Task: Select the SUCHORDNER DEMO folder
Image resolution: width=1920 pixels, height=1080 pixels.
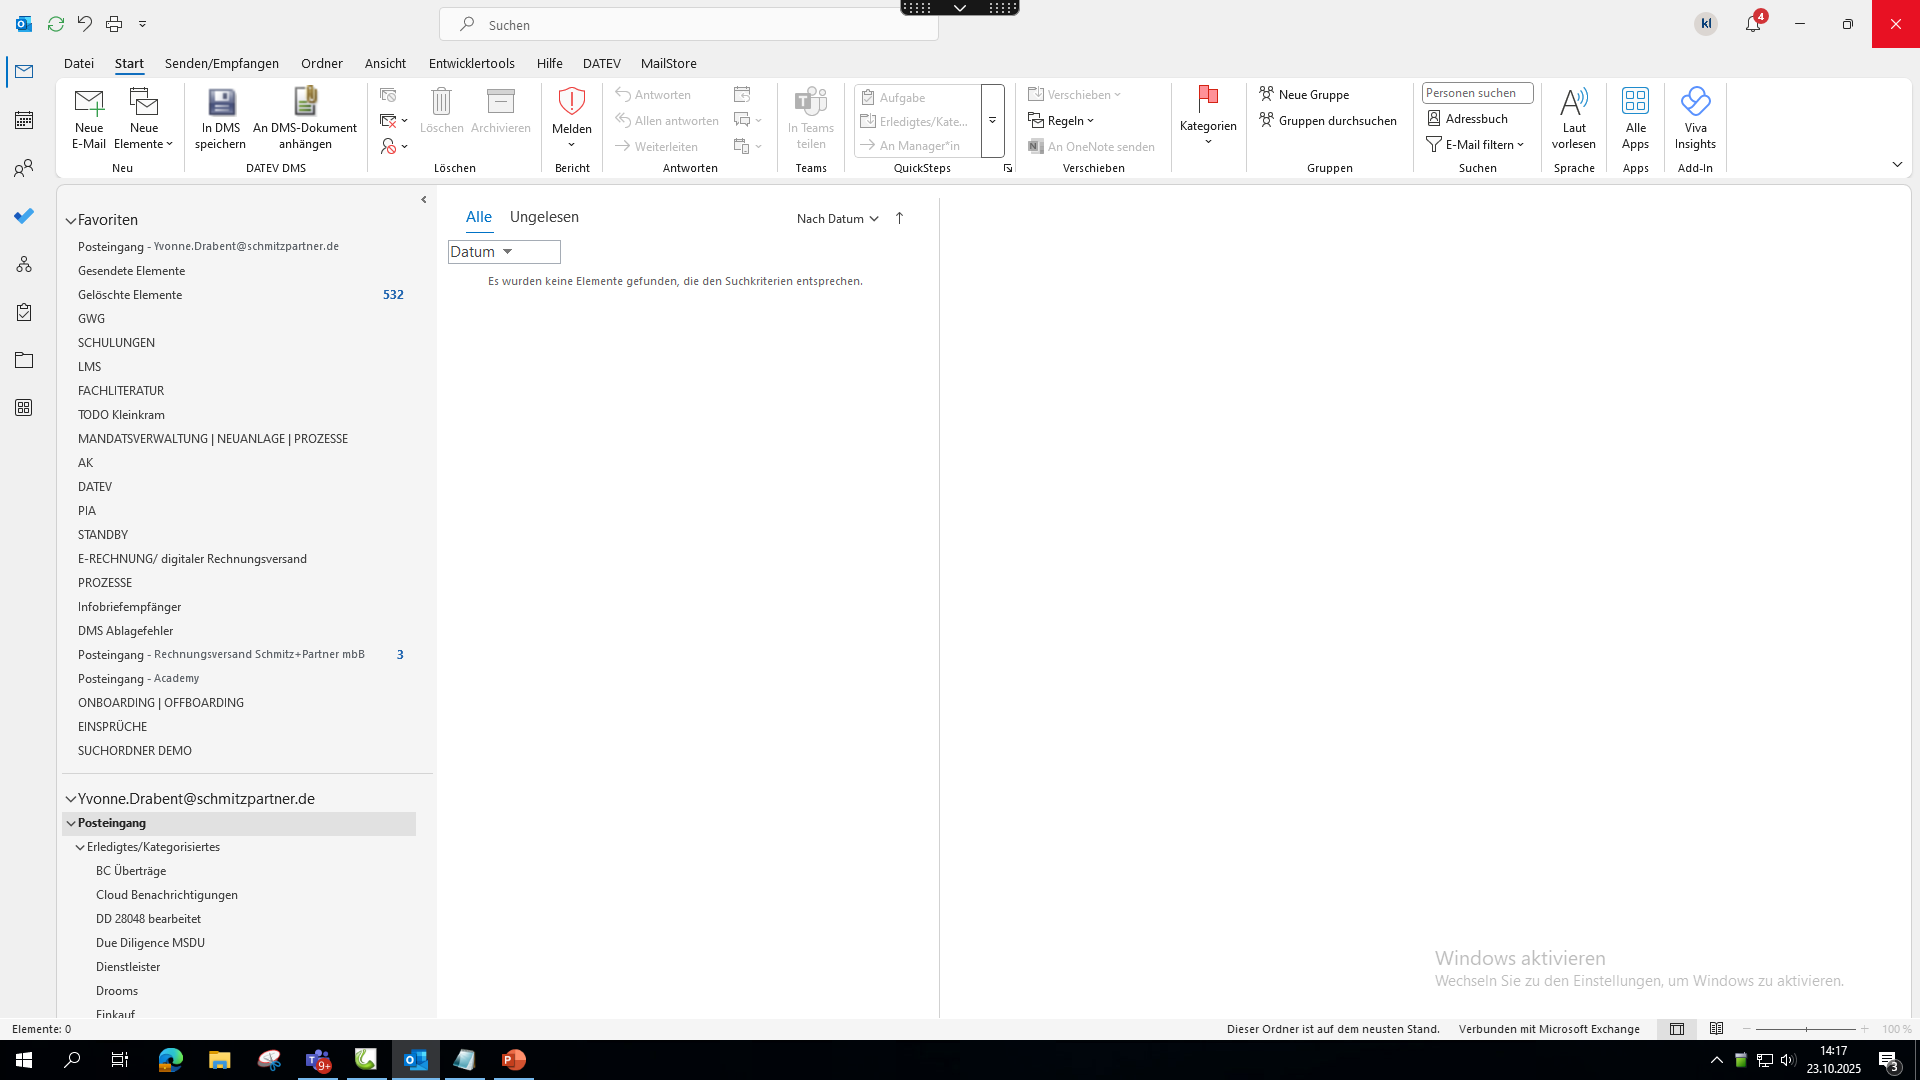Action: click(x=238, y=751)
